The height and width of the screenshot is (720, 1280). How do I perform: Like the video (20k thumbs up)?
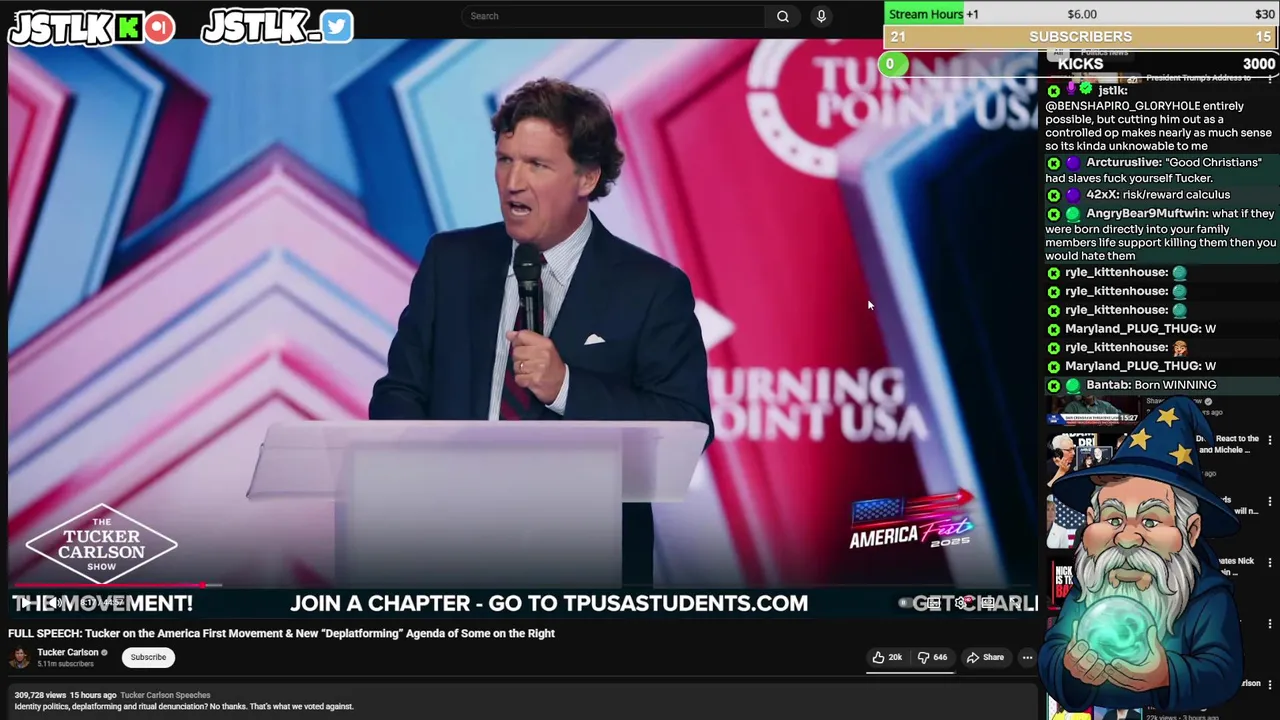coord(887,657)
